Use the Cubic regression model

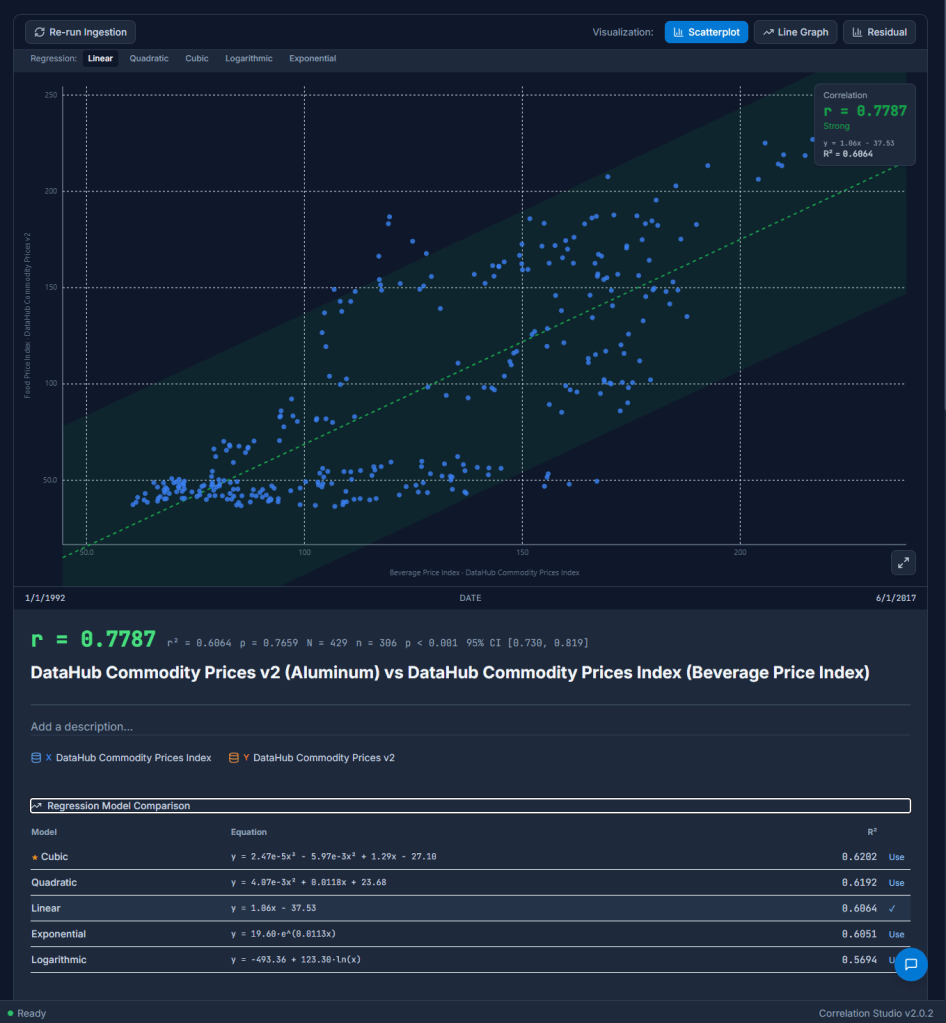[896, 857]
